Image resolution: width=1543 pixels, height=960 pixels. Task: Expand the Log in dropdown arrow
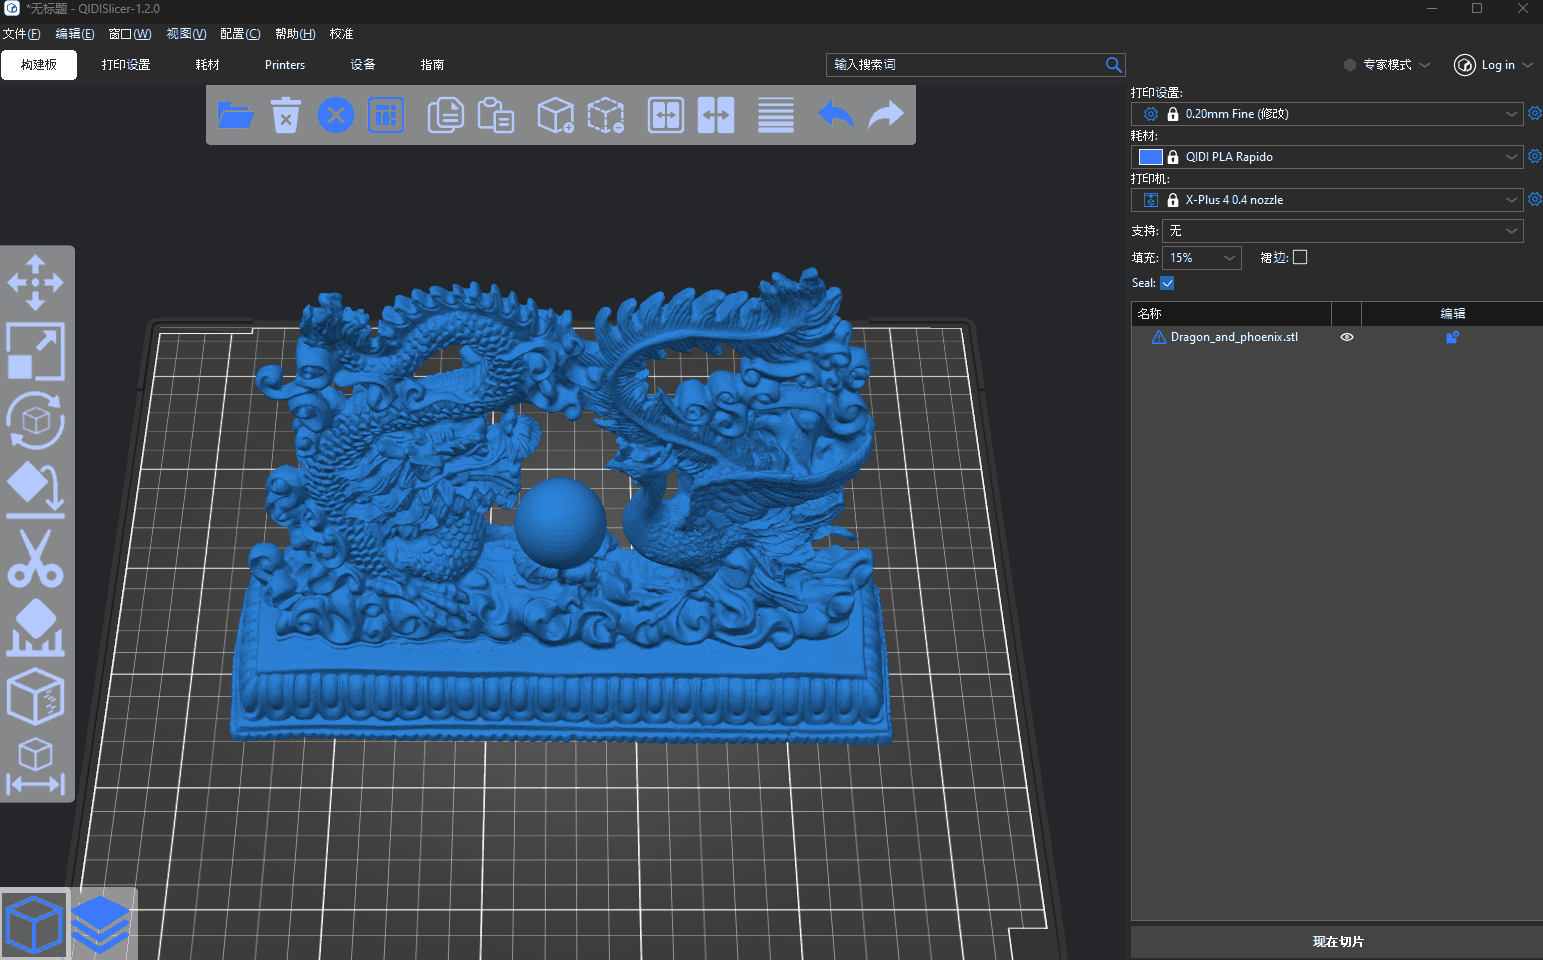[1528, 65]
